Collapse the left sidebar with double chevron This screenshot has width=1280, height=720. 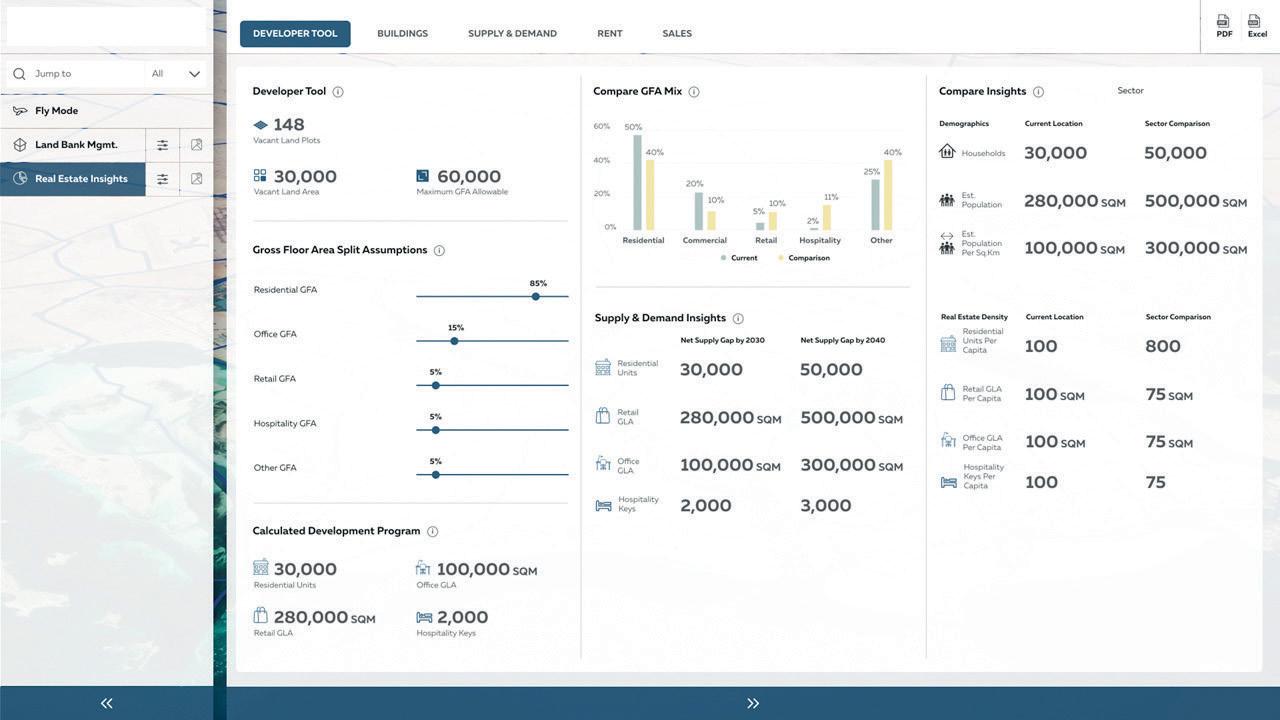tap(106, 703)
